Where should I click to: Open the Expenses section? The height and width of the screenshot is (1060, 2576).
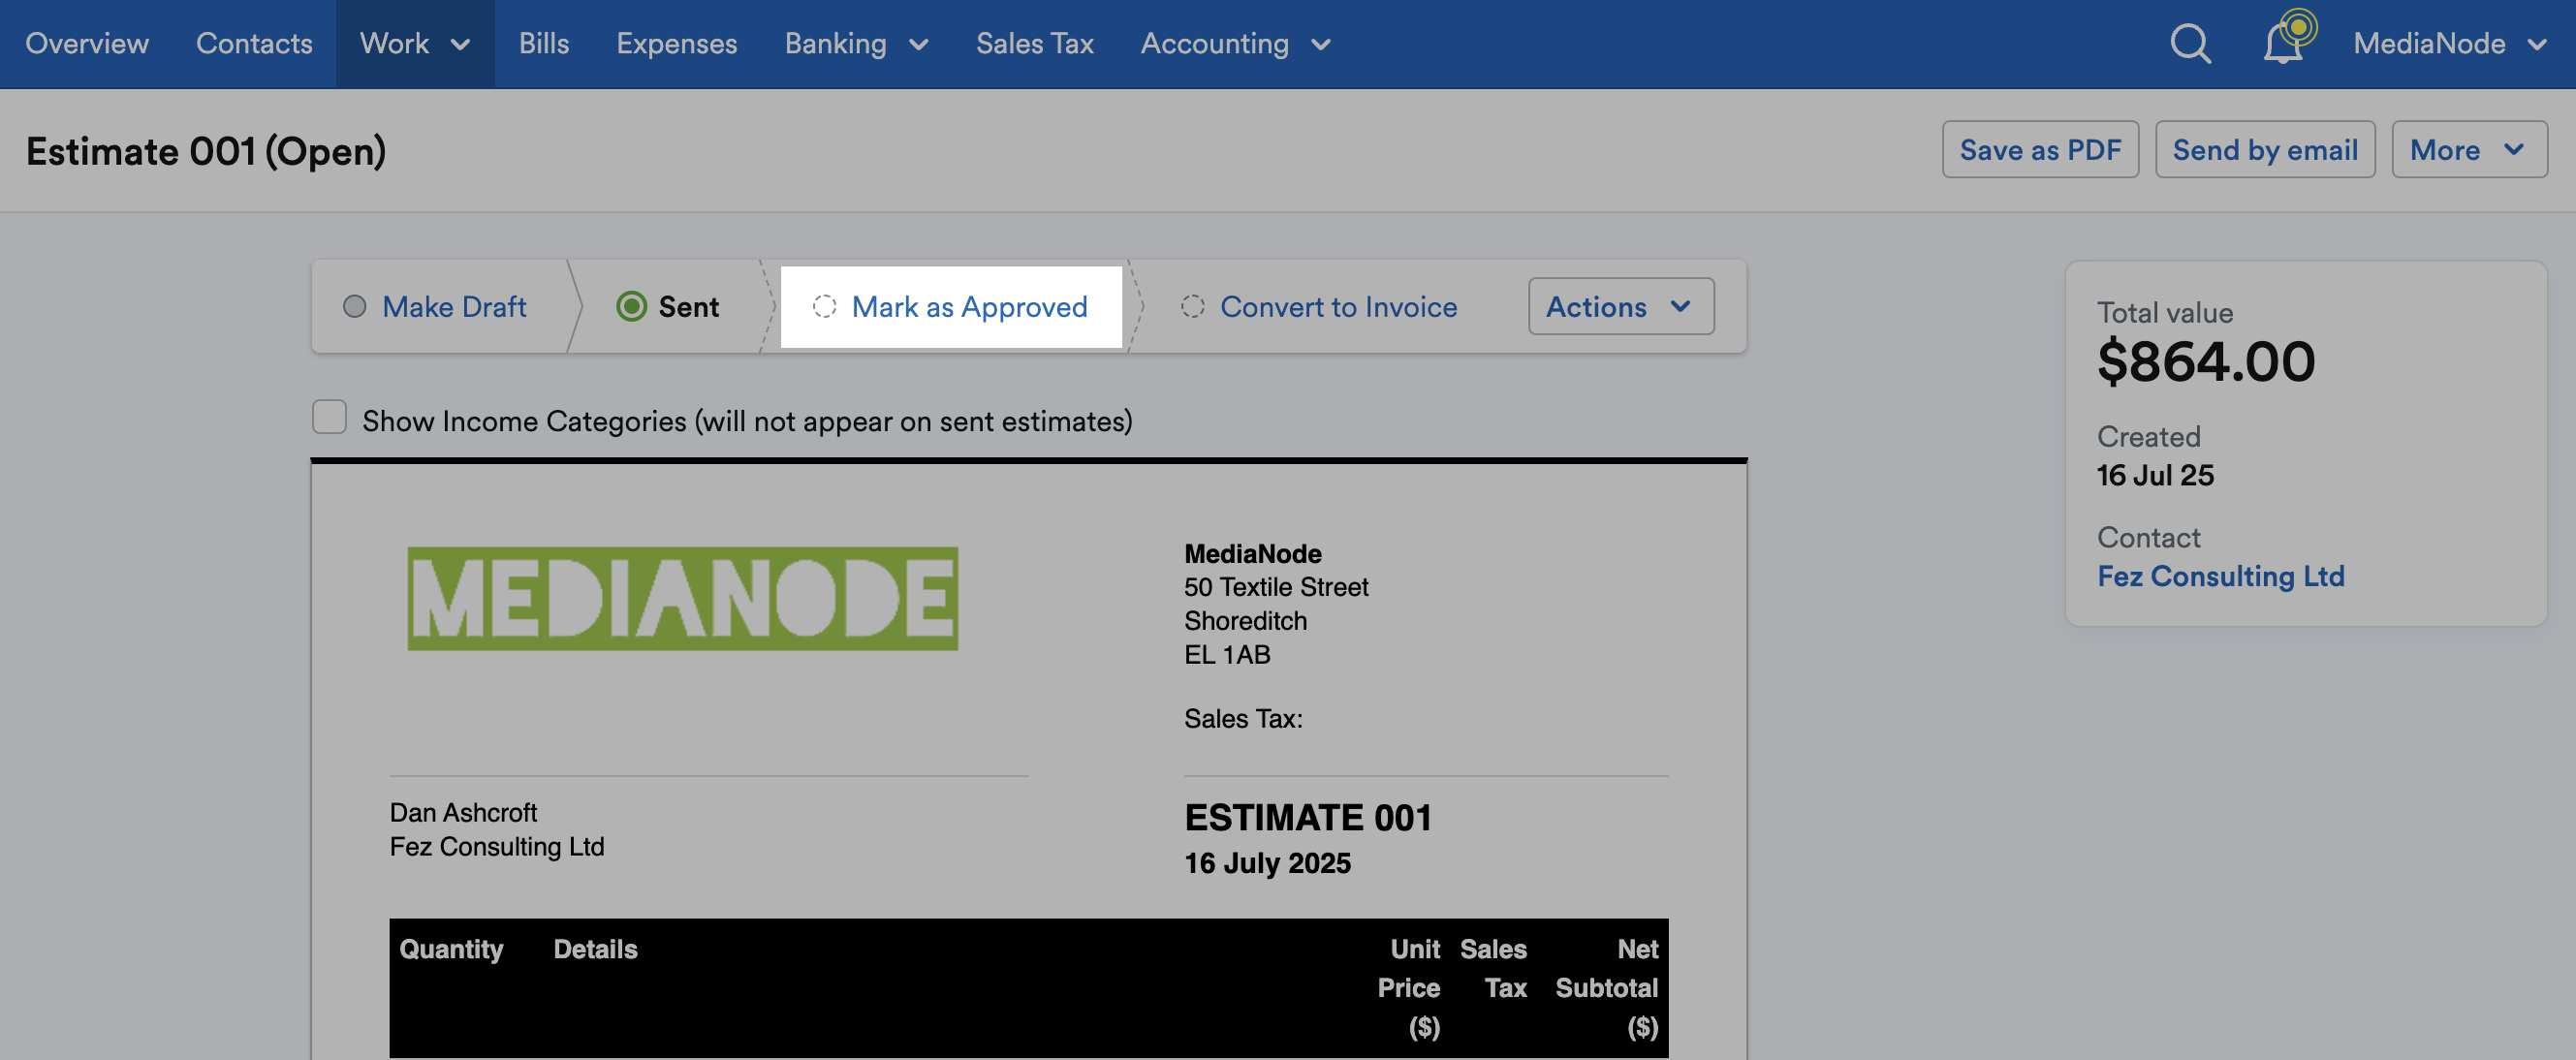(676, 44)
